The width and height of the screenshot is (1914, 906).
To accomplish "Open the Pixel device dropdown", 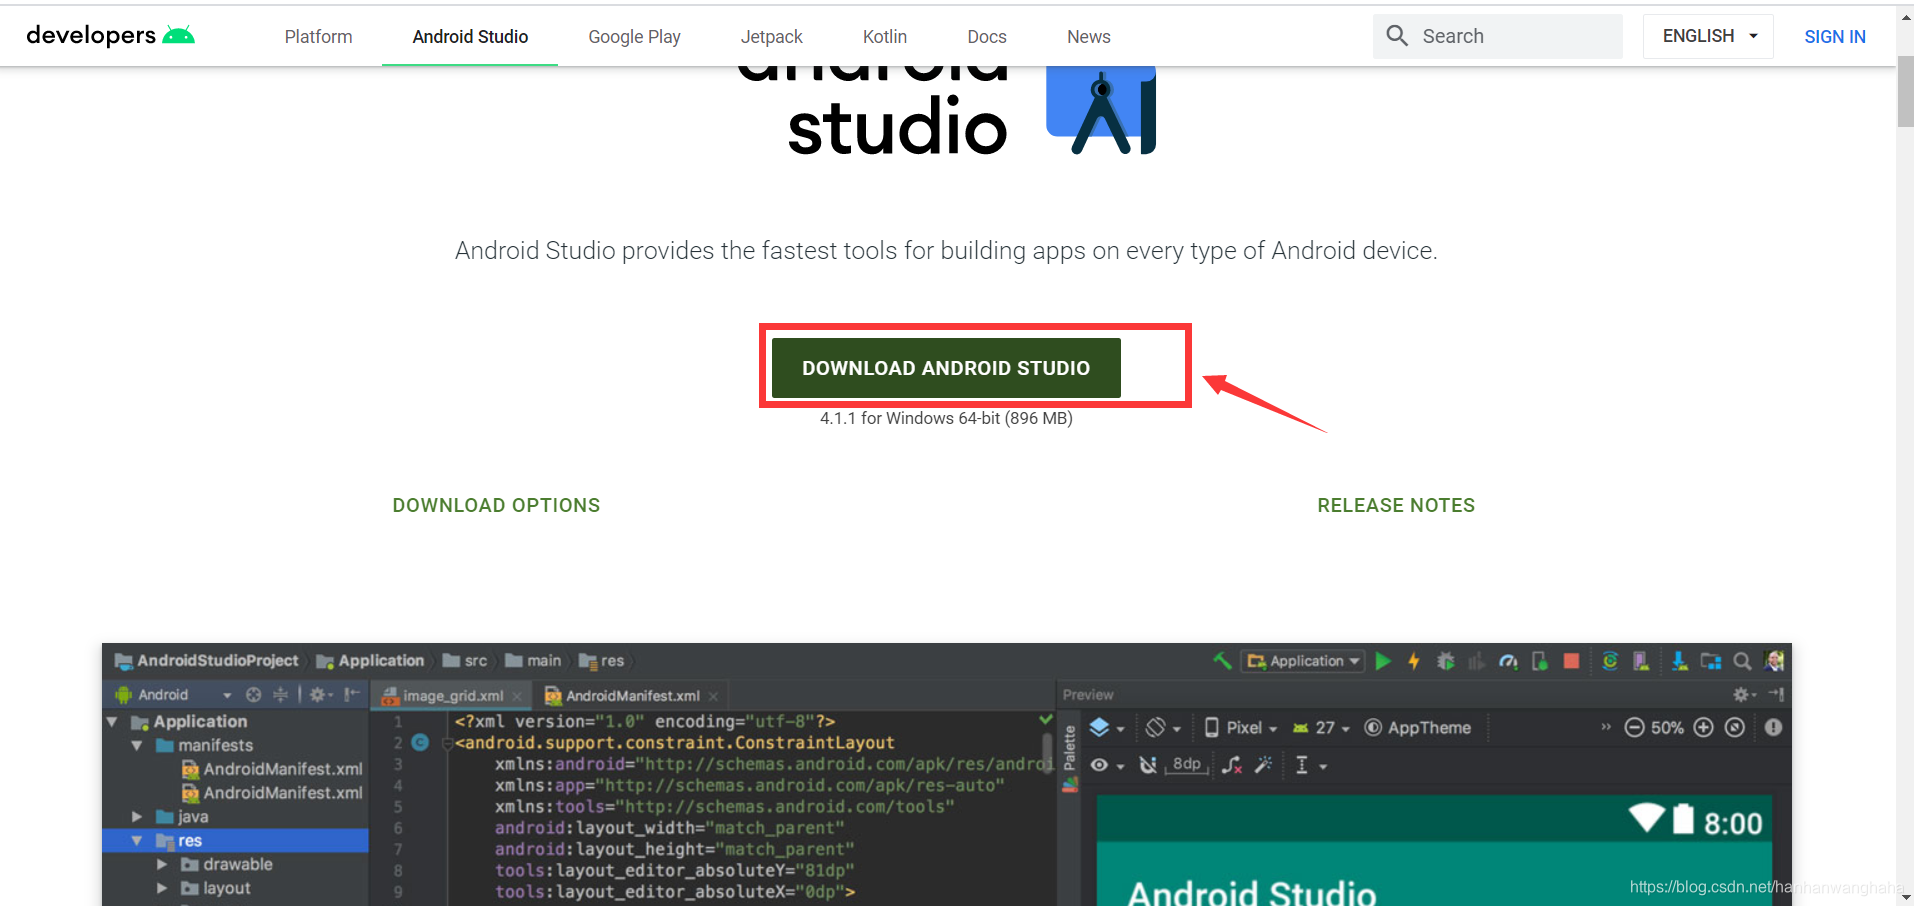I will pos(1240,728).
